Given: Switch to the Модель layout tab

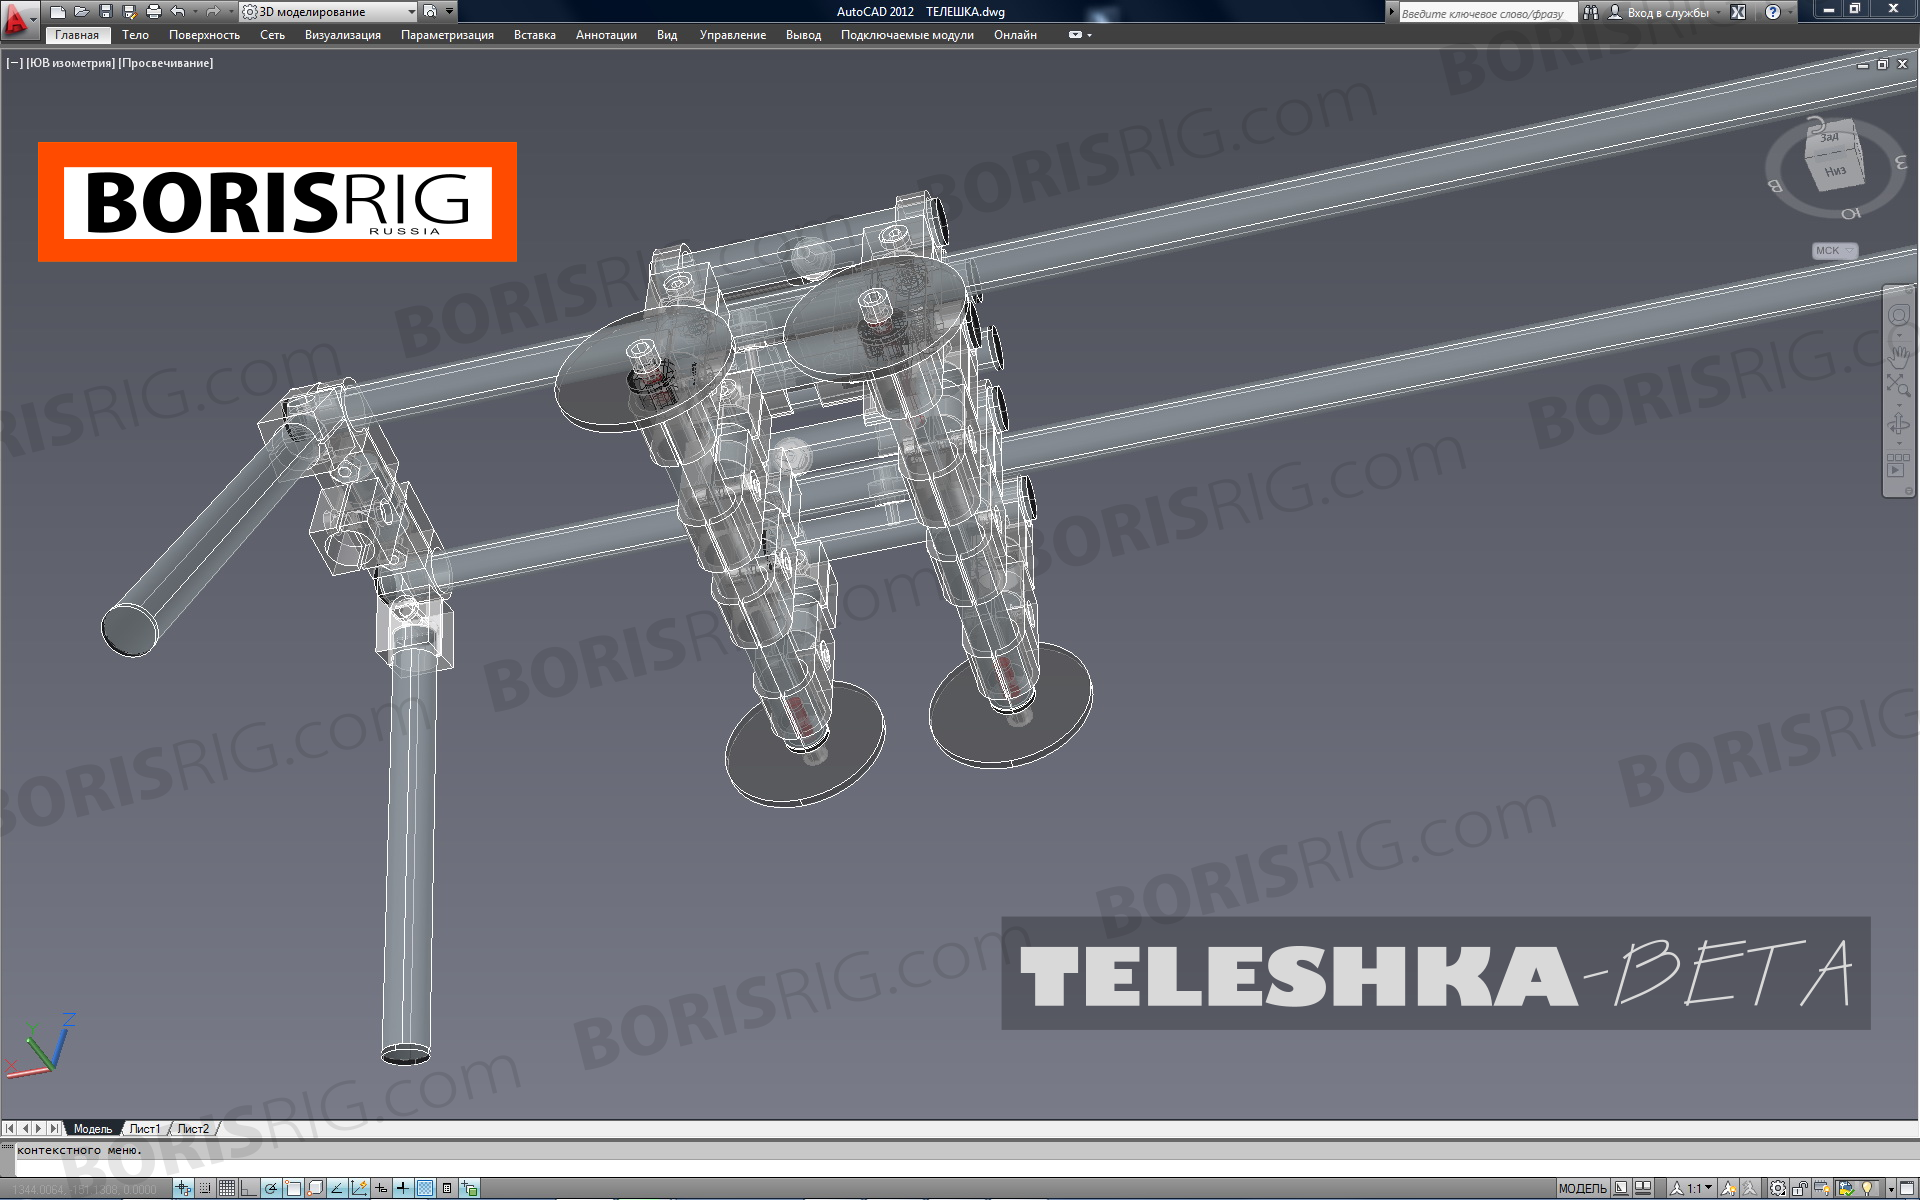Looking at the screenshot, I should point(93,1129).
